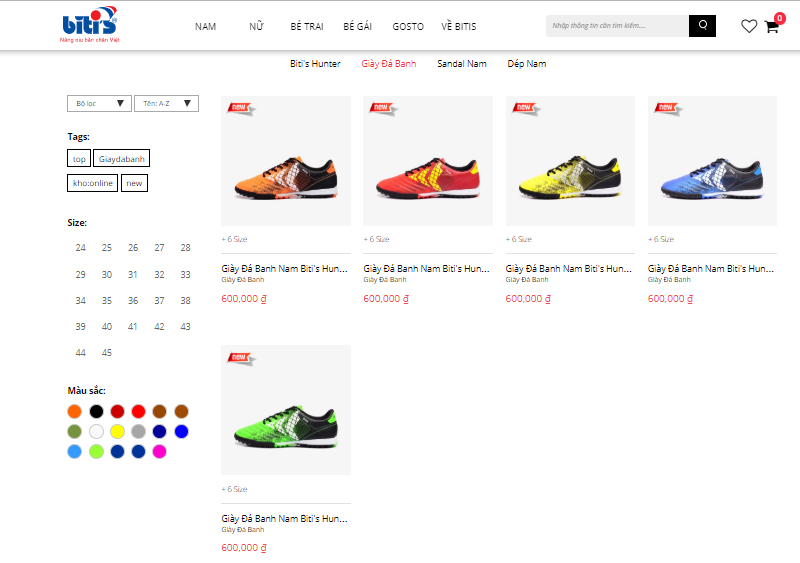The image size is (800, 563).
Task: Open the BÉ TRAI menu
Action: tap(307, 27)
